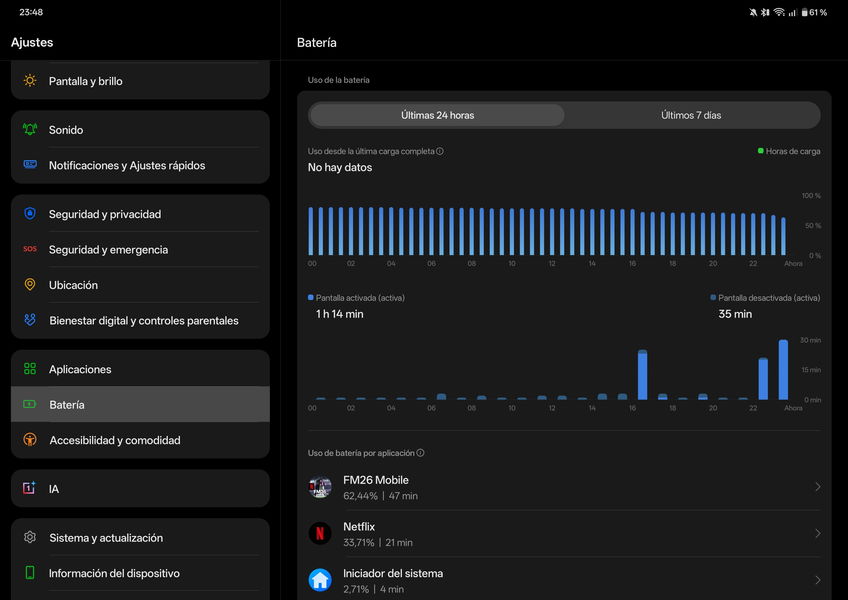Tap info icon next to Uso desde la última carga
Screen dimensions: 848x600
440,152
